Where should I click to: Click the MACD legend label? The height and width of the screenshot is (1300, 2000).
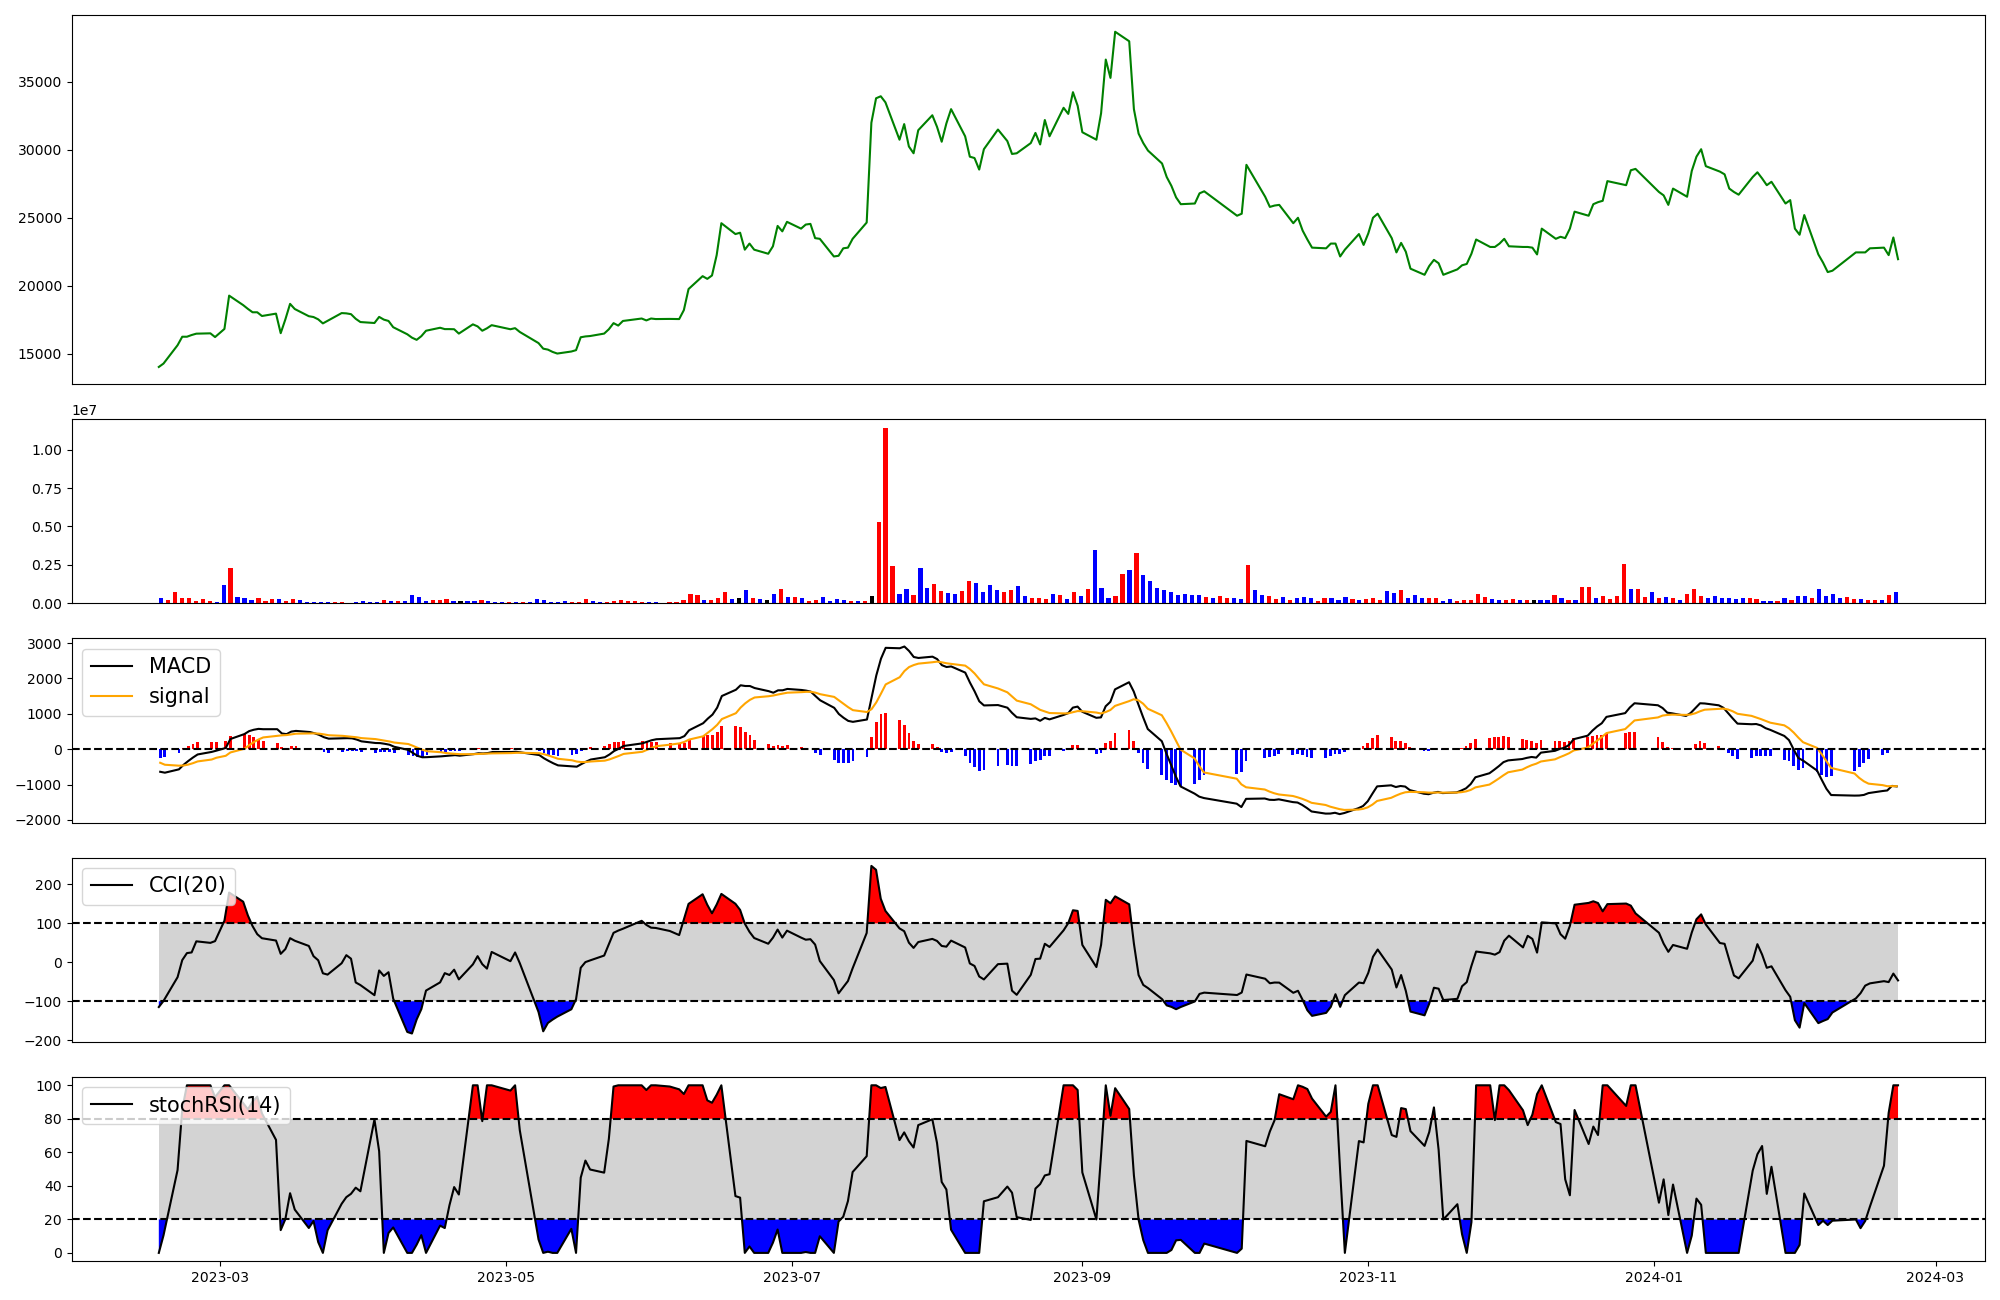[x=179, y=666]
